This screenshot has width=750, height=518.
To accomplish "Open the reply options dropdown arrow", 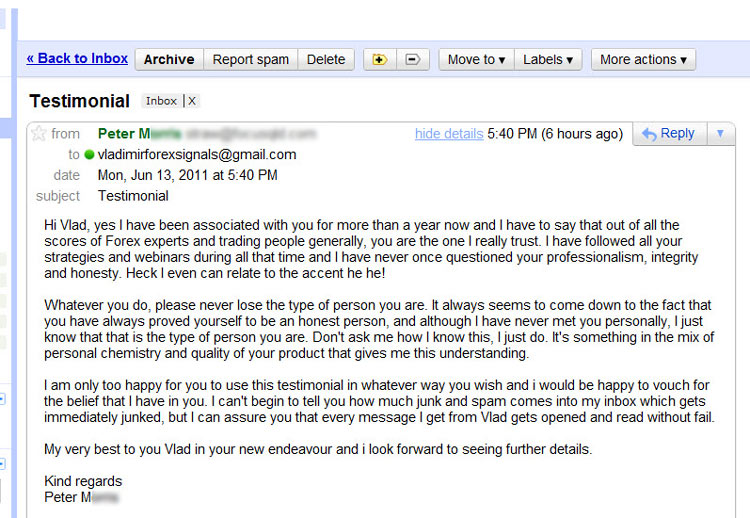I will (x=720, y=133).
